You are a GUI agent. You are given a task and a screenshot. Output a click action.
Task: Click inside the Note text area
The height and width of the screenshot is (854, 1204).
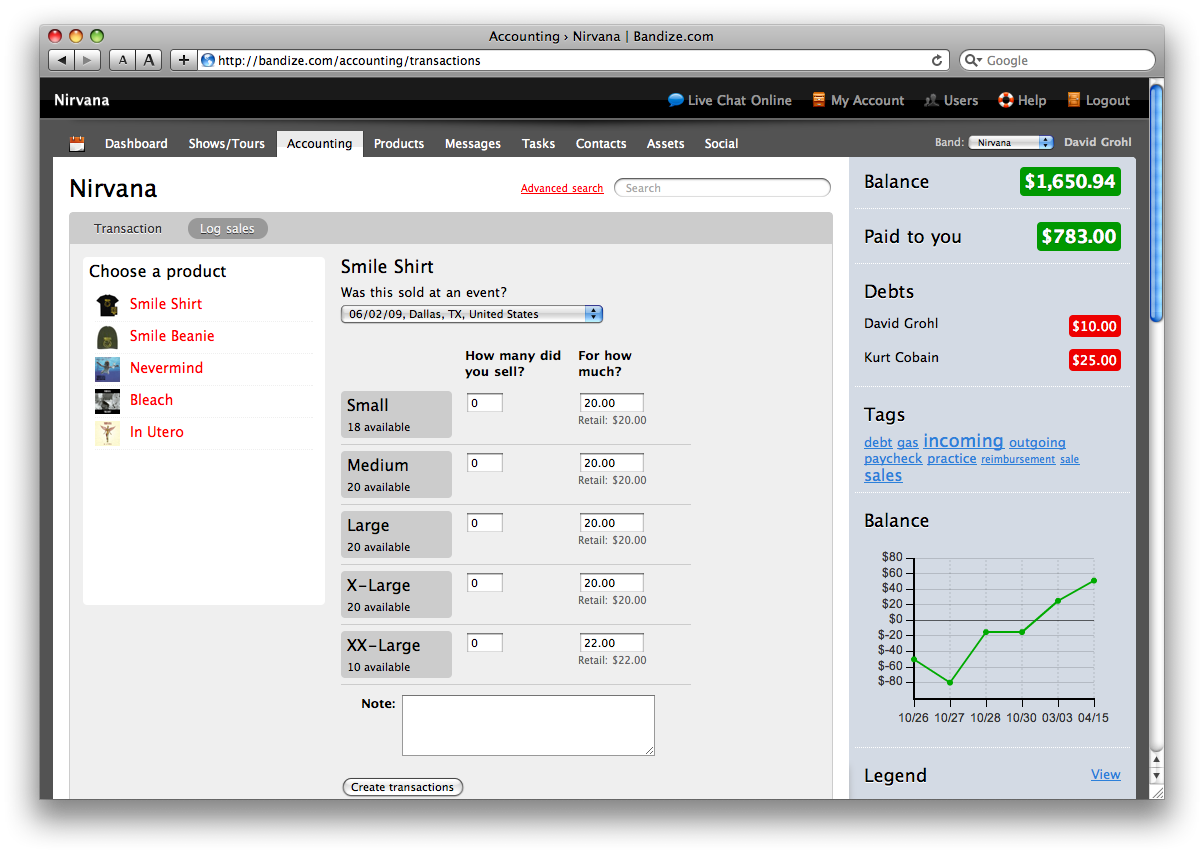coord(528,725)
